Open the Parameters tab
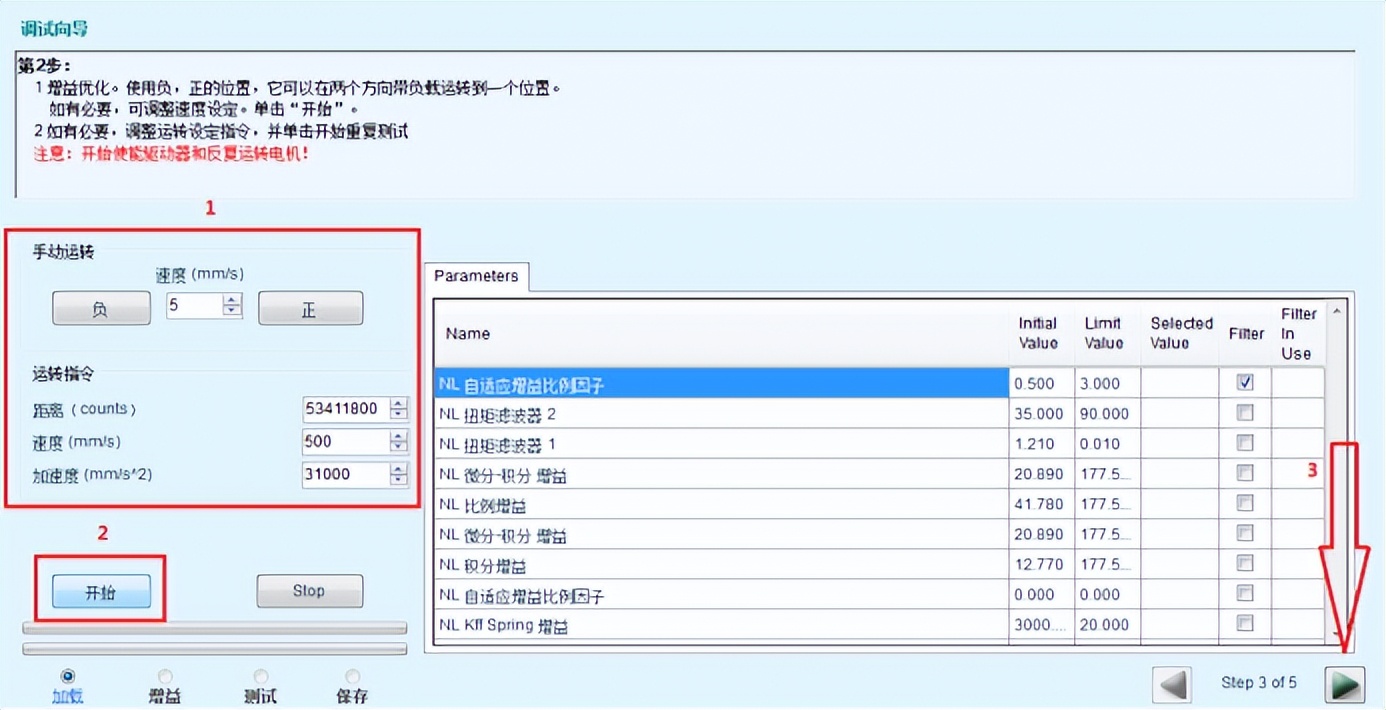Screen dimensions: 1386x710 point(476,276)
